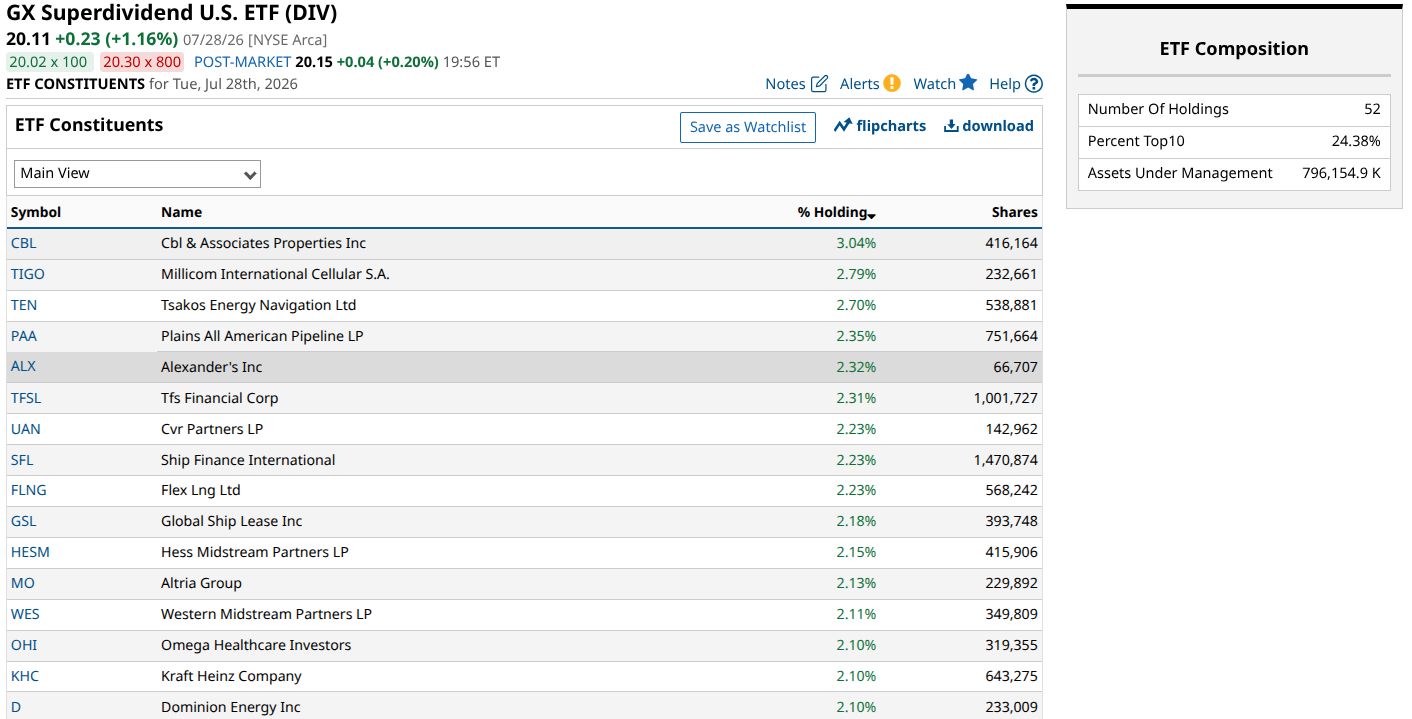Click the Notes text link

click(x=785, y=84)
